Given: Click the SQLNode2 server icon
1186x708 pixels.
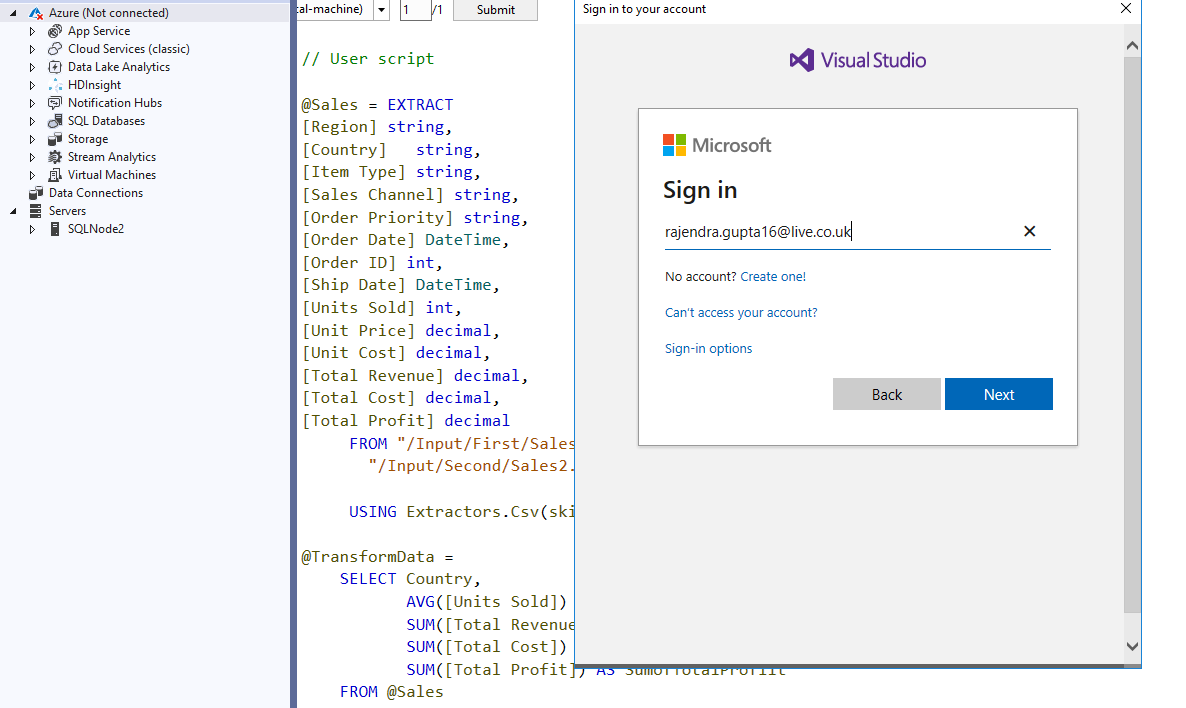Looking at the screenshot, I should pos(54,229).
